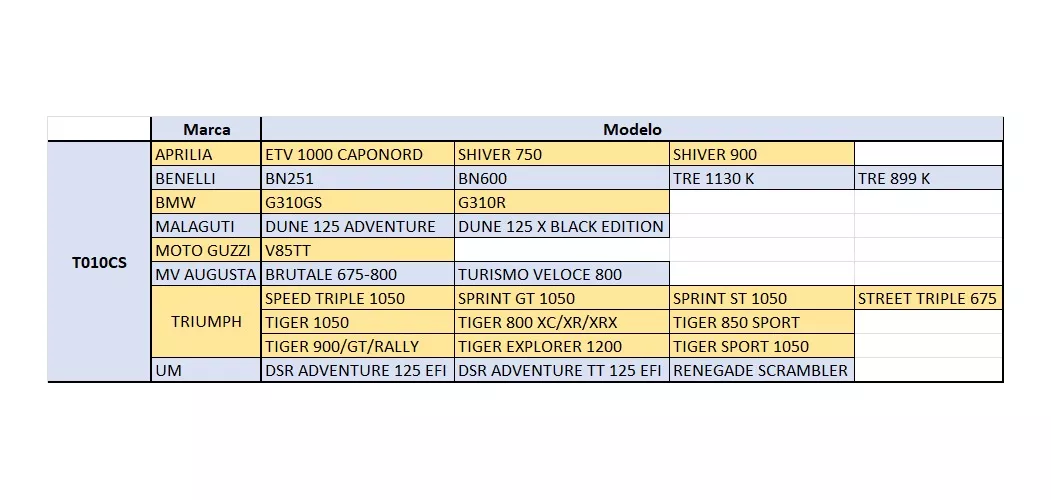Image resolution: width=1051 pixels, height=500 pixels.
Task: Select the BENELLI brand cell
Action: 206,178
